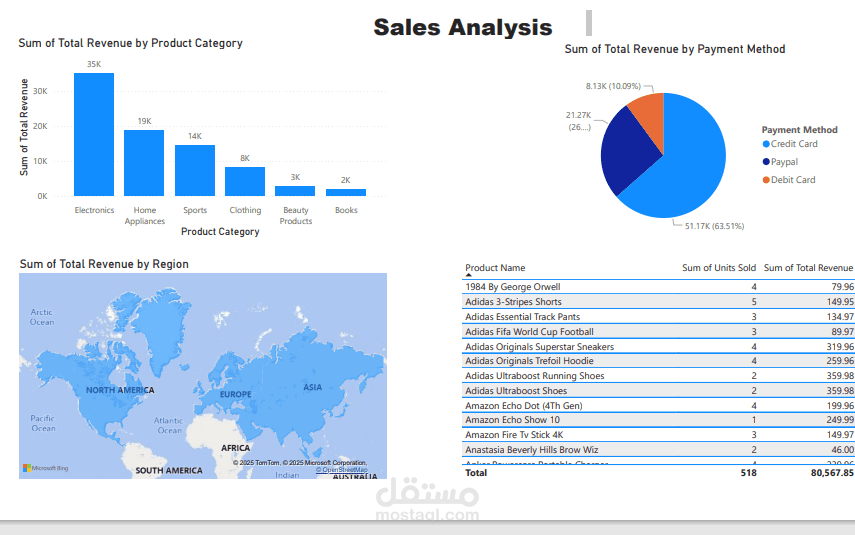This screenshot has width=855, height=535.
Task: Click the Product Category axis title
Action: (x=220, y=232)
